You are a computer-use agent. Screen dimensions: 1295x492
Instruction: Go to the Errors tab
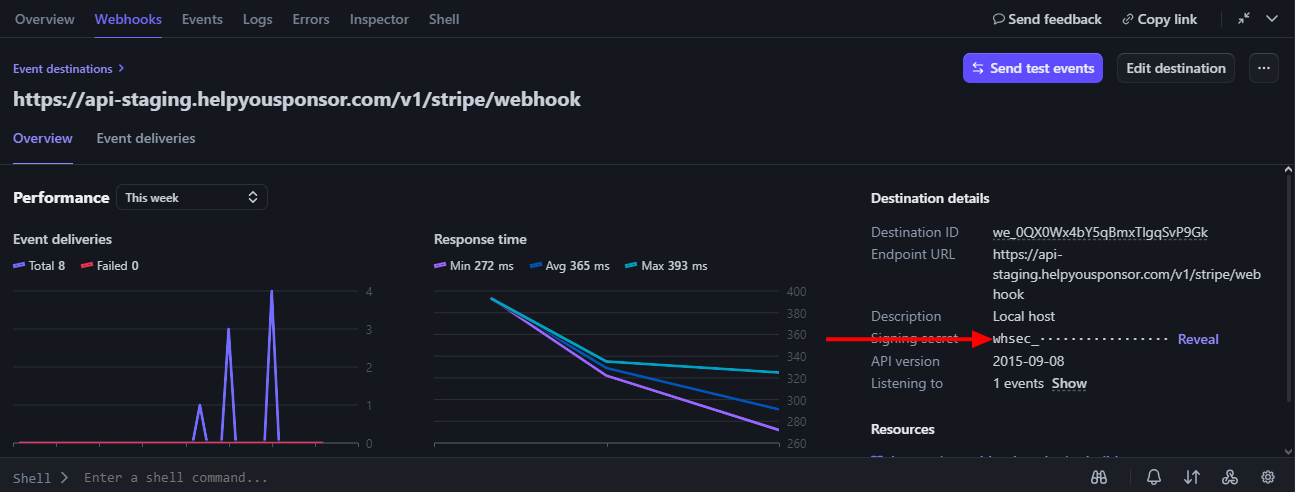point(311,19)
